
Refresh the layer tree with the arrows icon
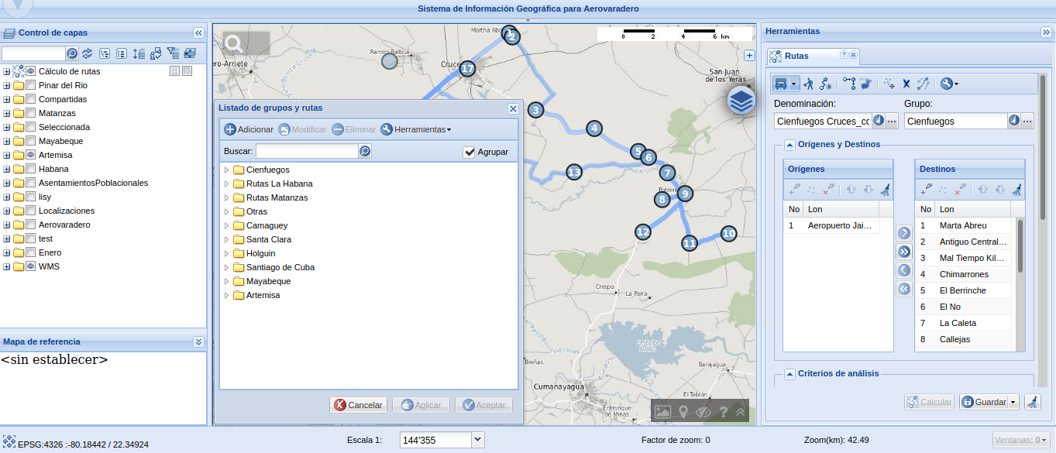coord(87,53)
